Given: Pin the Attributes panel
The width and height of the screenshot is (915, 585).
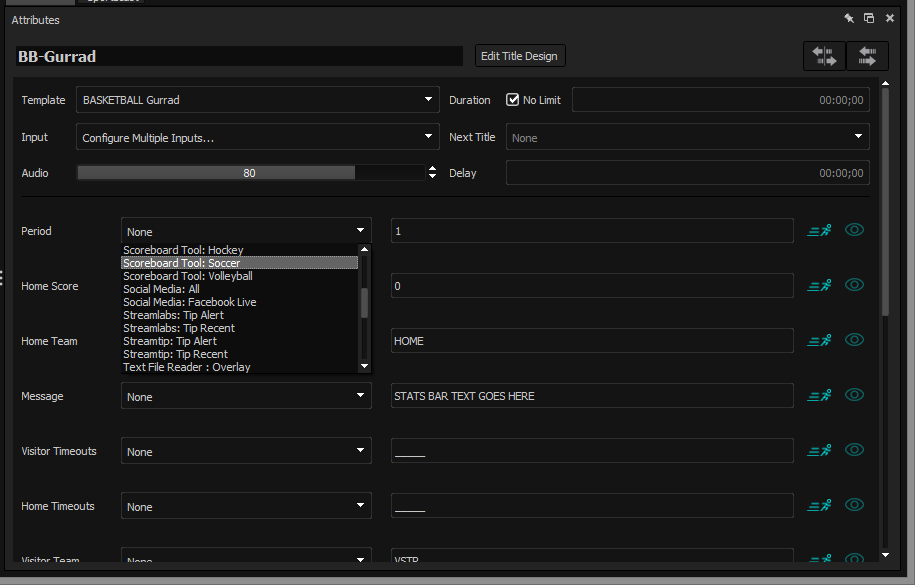Looking at the screenshot, I should [x=849, y=19].
